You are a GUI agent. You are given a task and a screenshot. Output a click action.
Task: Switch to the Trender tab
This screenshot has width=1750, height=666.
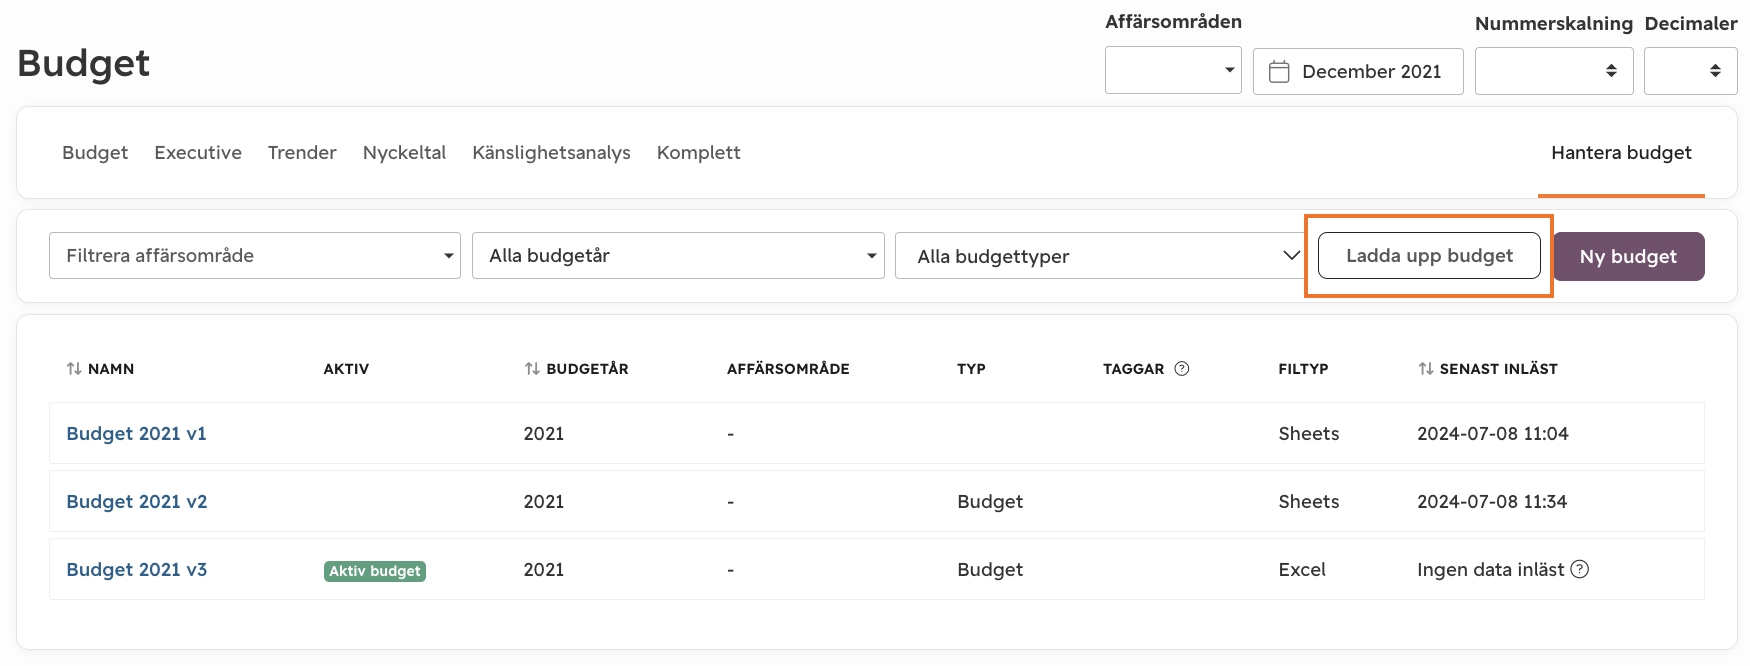pos(302,153)
